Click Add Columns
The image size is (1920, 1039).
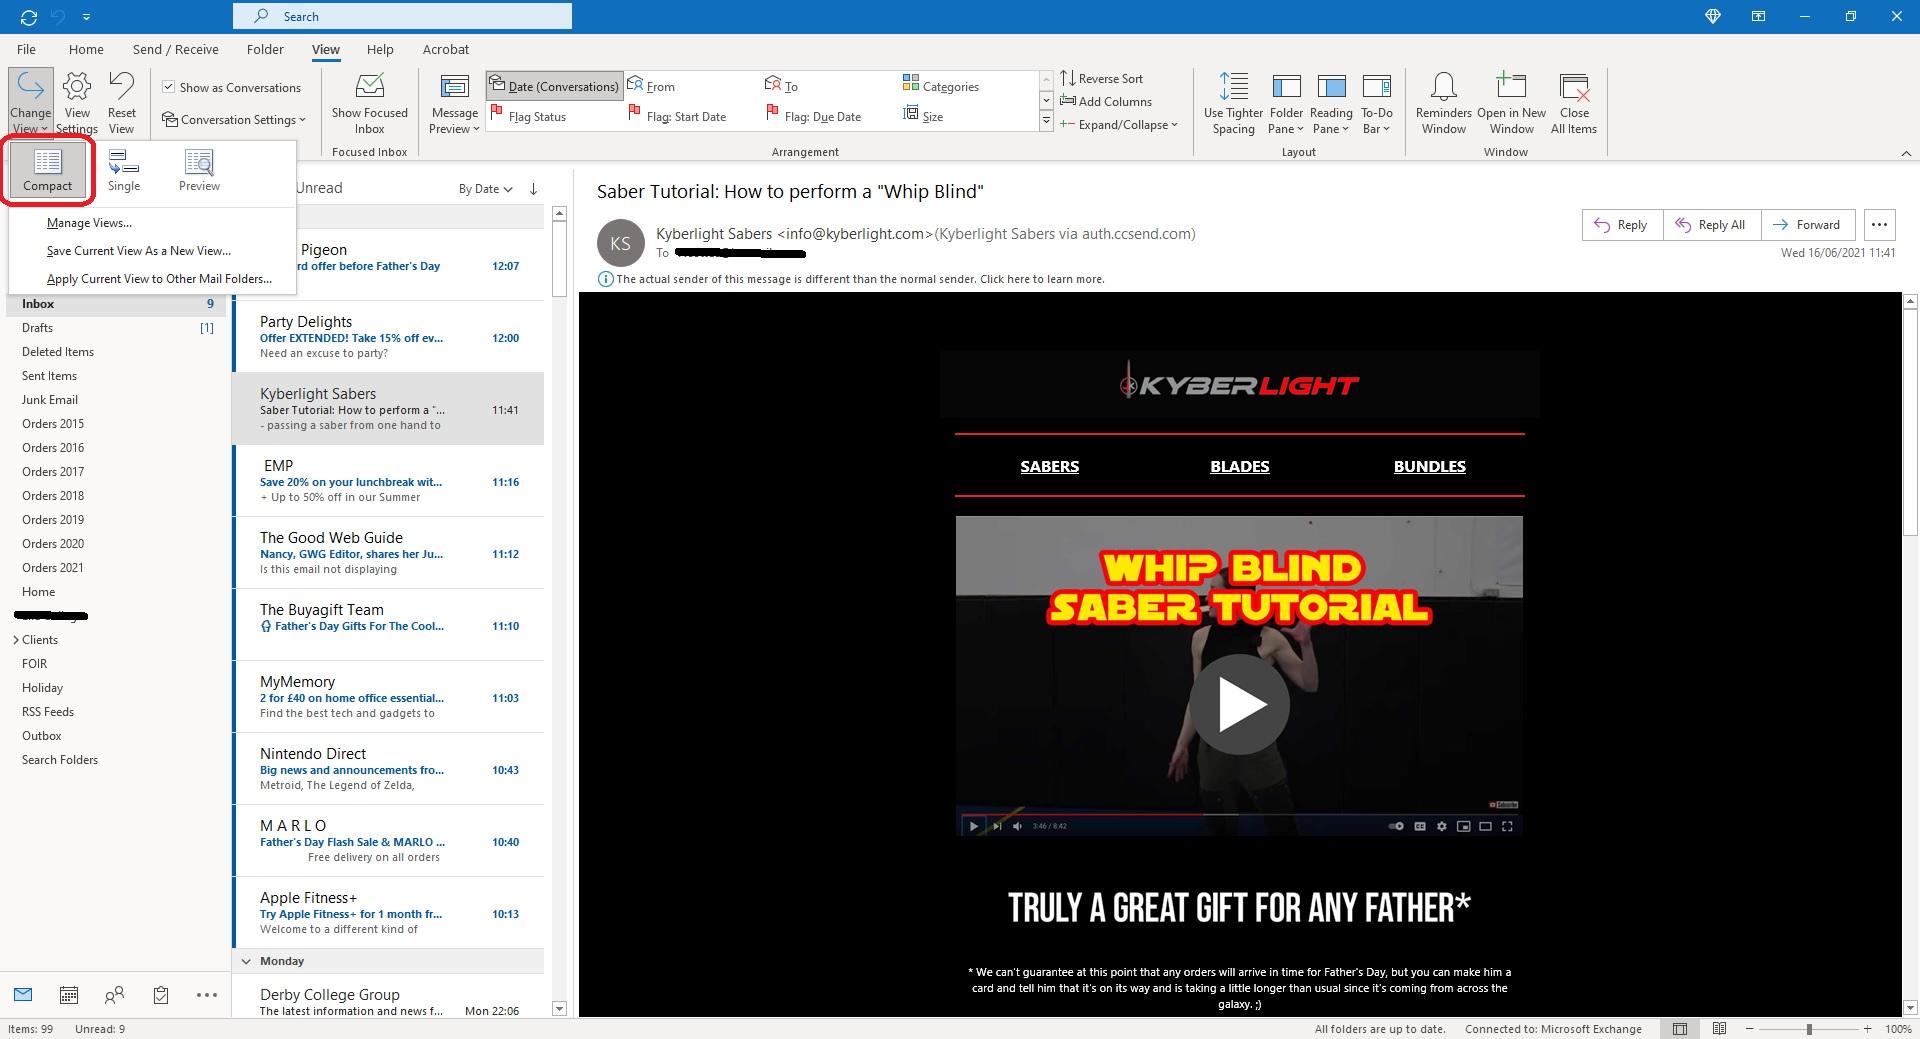(x=1106, y=101)
